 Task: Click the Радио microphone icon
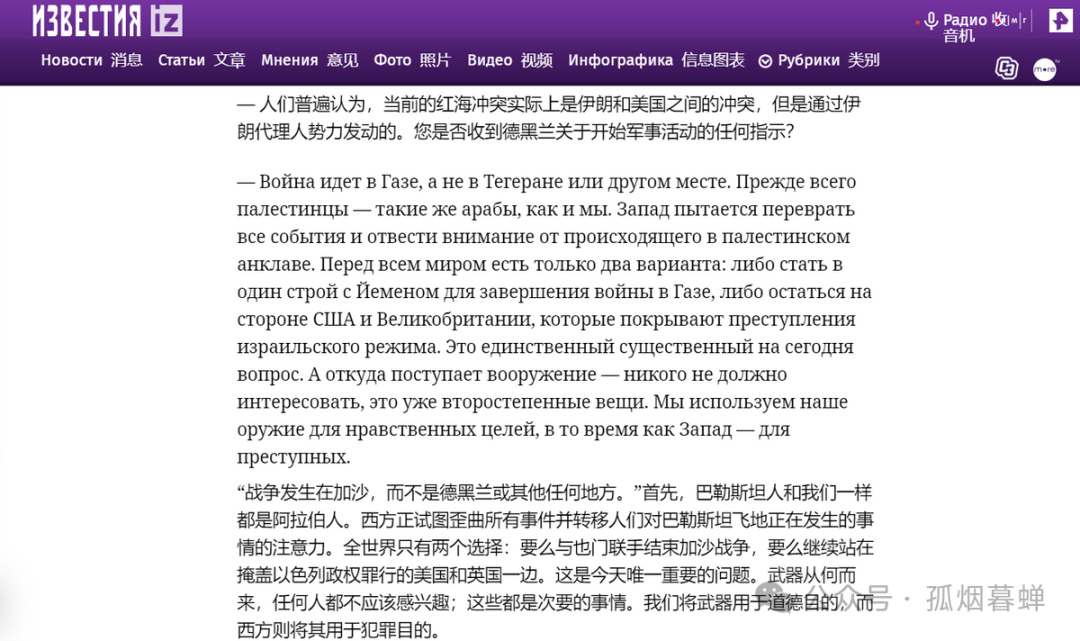[x=931, y=21]
